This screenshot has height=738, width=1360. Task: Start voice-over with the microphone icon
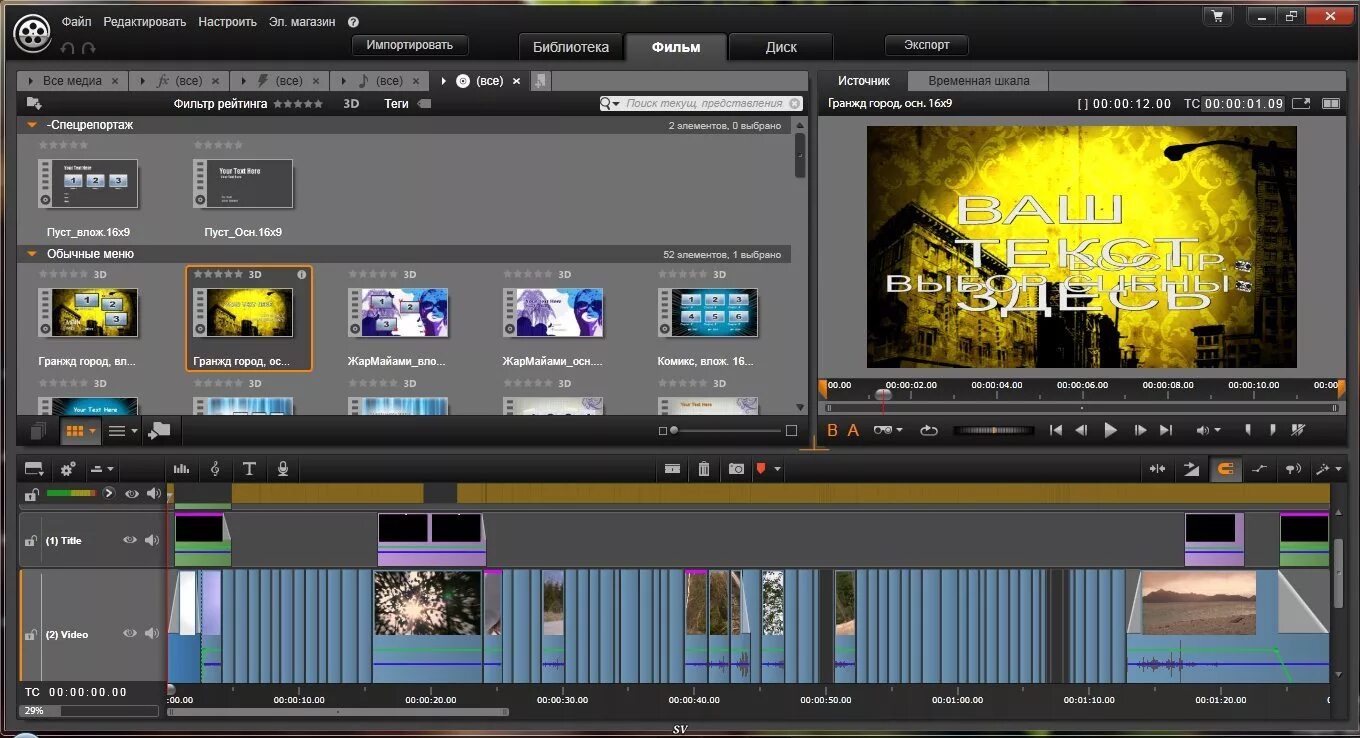(x=283, y=468)
